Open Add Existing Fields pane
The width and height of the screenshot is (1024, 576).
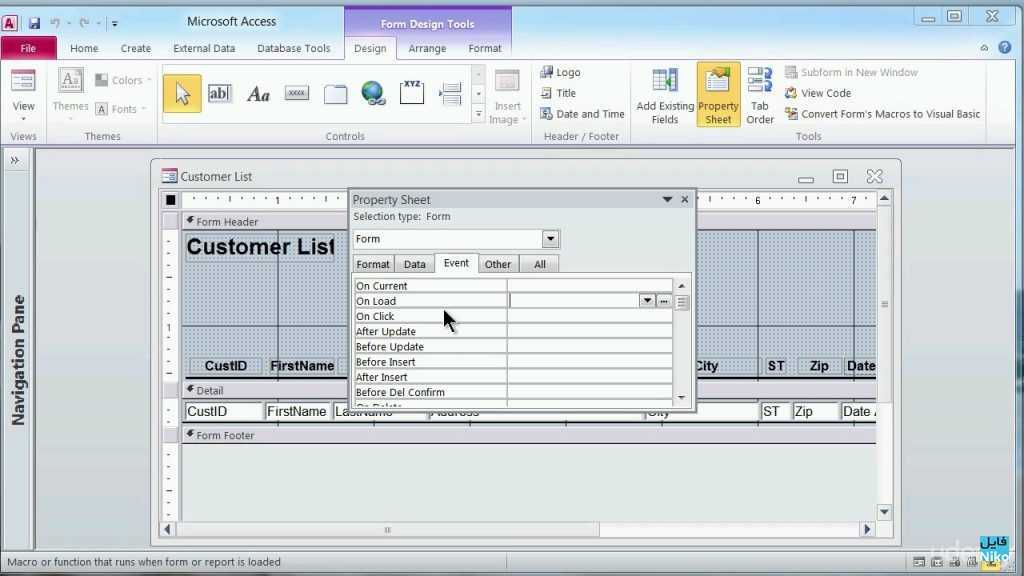pos(665,95)
